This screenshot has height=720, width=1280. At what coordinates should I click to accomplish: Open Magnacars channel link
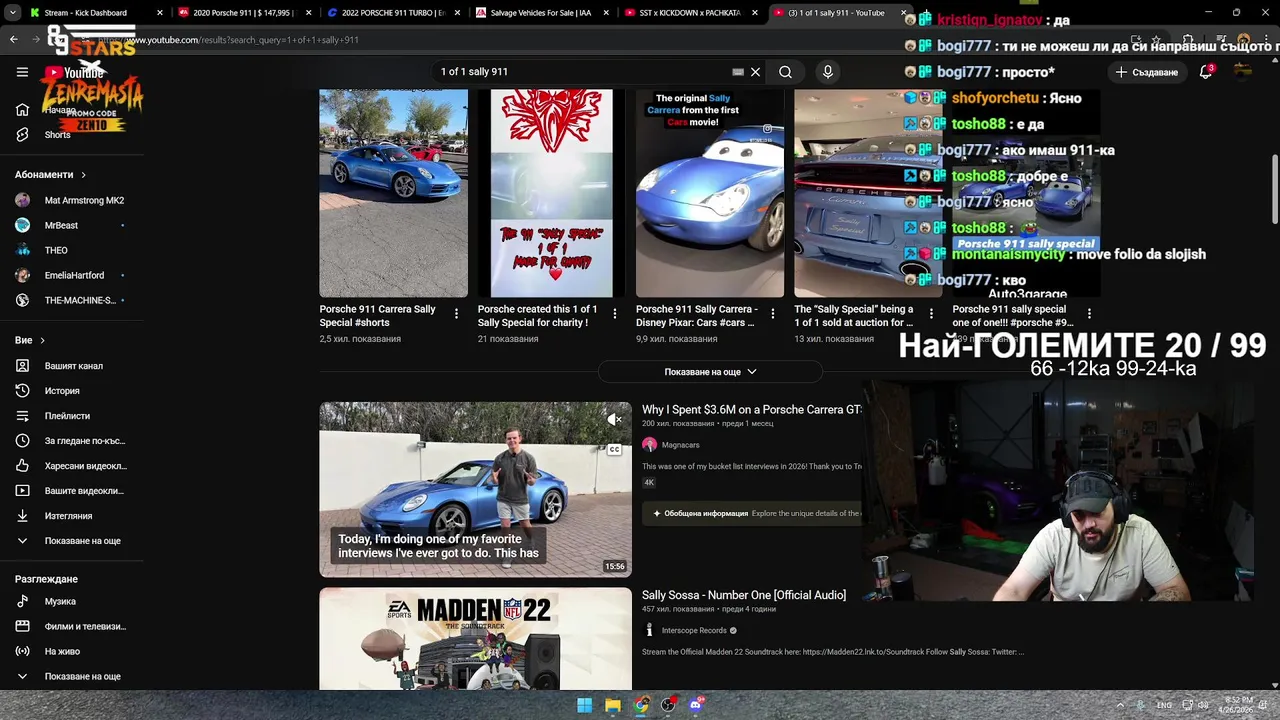pos(680,445)
